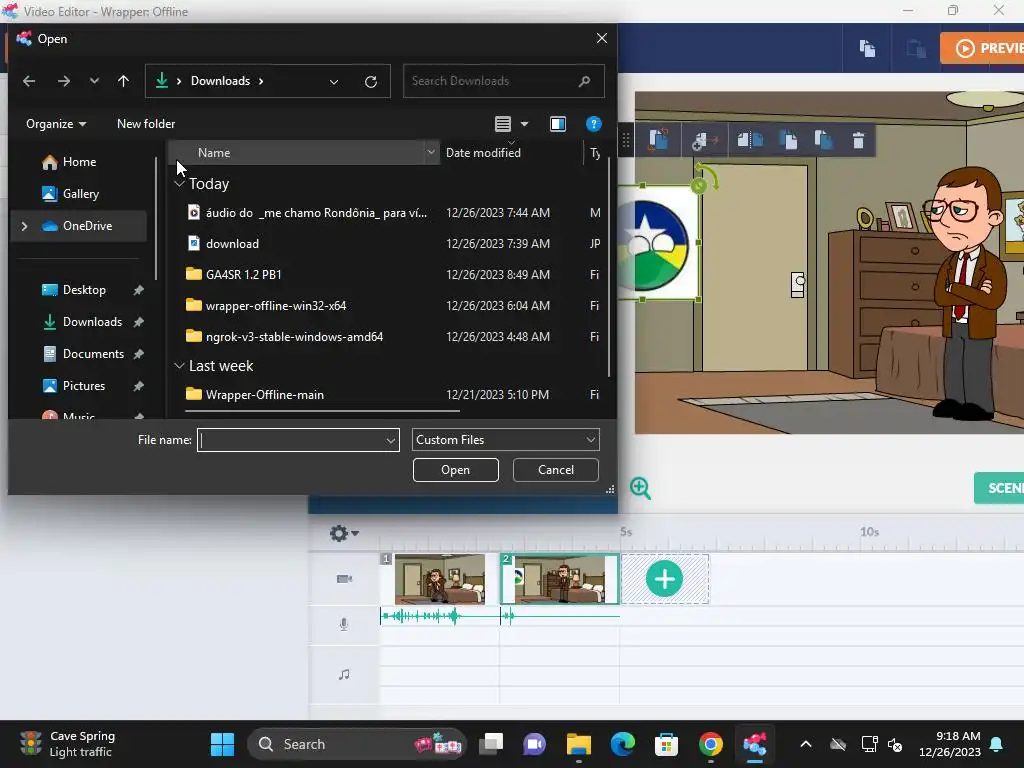Click the voice microphone track icon
This screenshot has width=1024, height=768.
click(x=344, y=624)
